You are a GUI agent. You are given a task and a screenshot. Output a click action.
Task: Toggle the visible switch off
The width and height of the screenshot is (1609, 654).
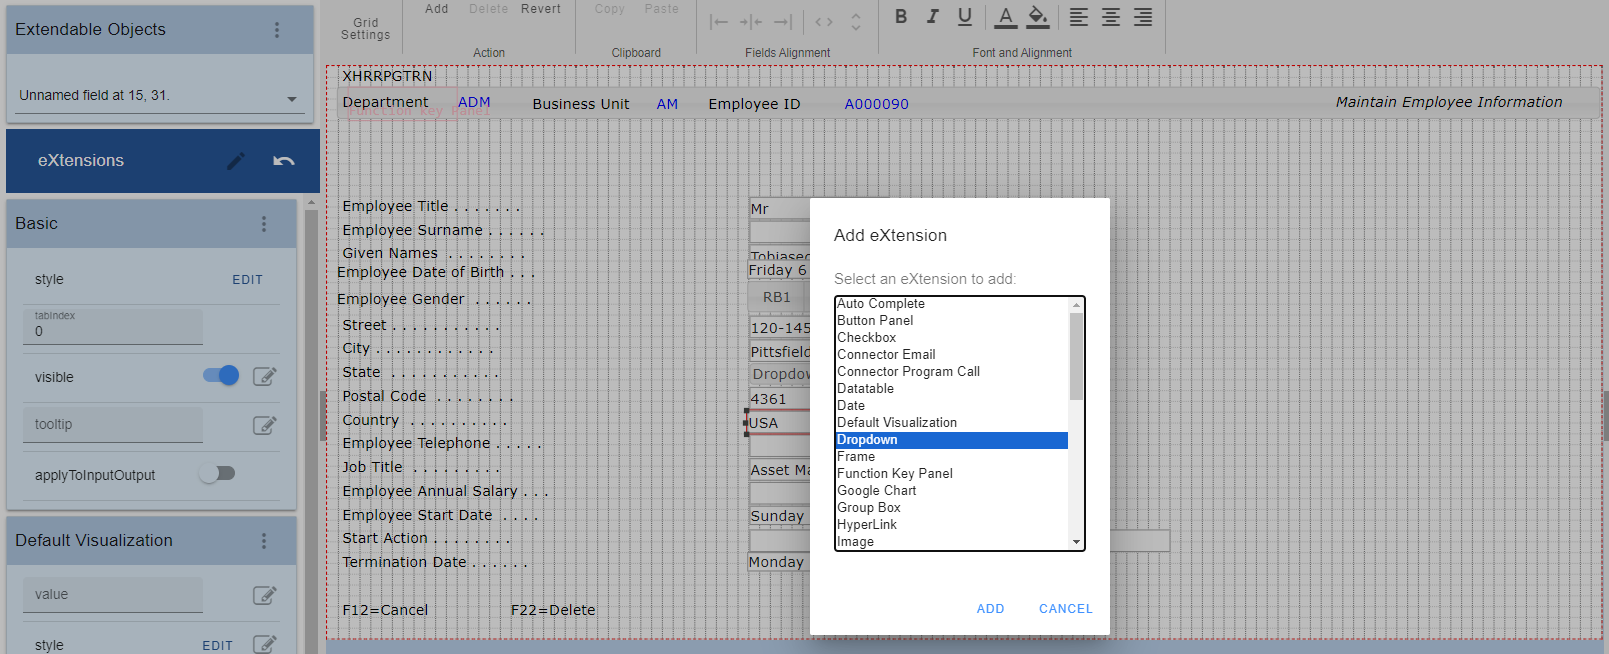click(x=221, y=376)
